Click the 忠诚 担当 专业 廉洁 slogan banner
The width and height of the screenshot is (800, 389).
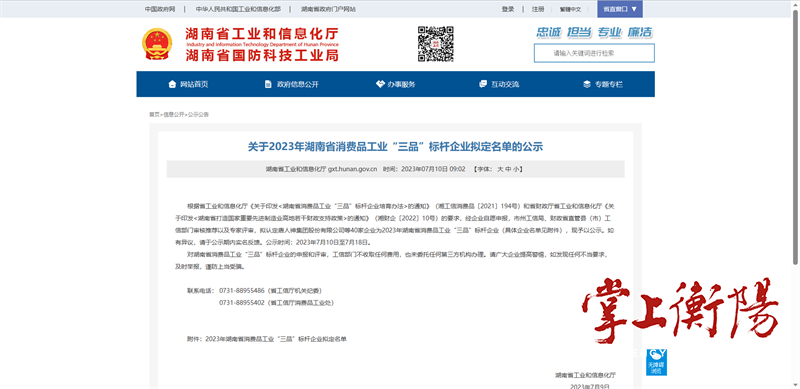[x=594, y=32]
